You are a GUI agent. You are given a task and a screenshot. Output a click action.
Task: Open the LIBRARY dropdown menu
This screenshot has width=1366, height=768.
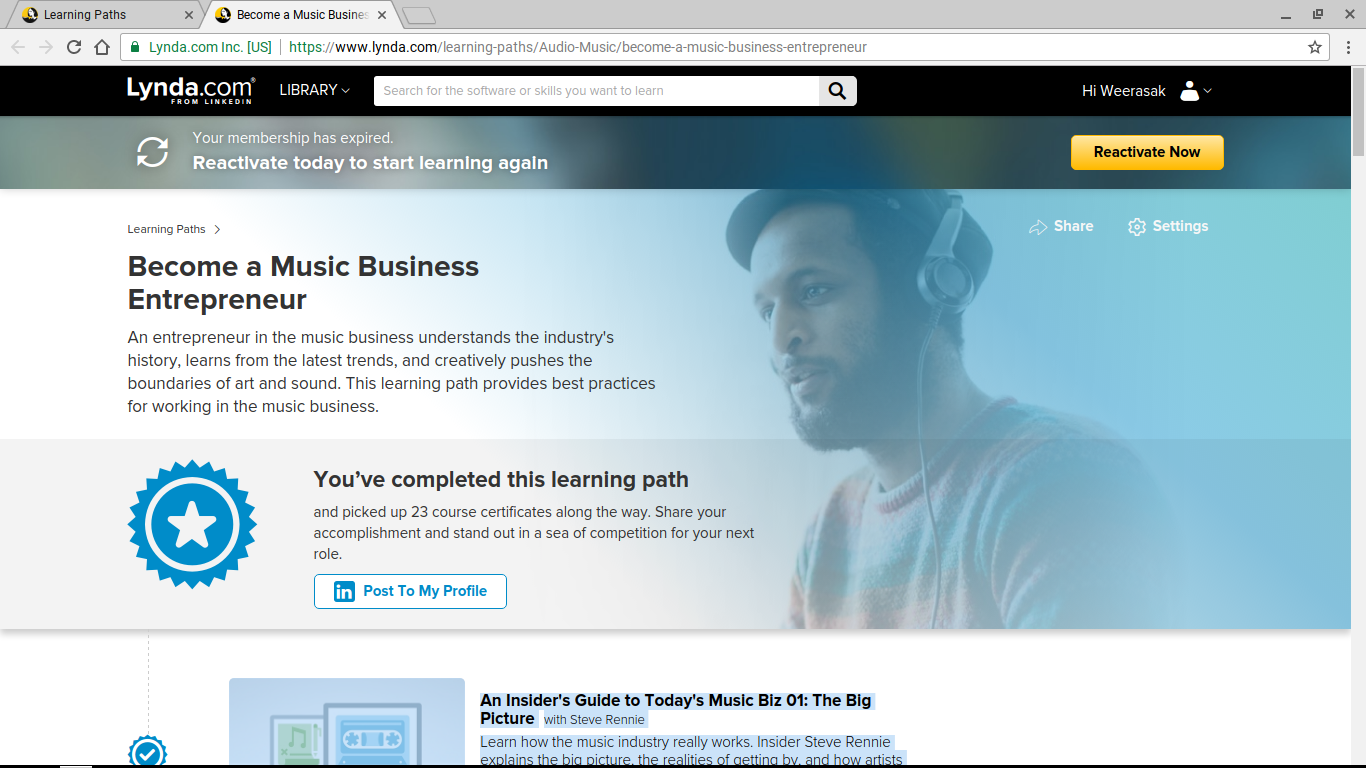(314, 90)
